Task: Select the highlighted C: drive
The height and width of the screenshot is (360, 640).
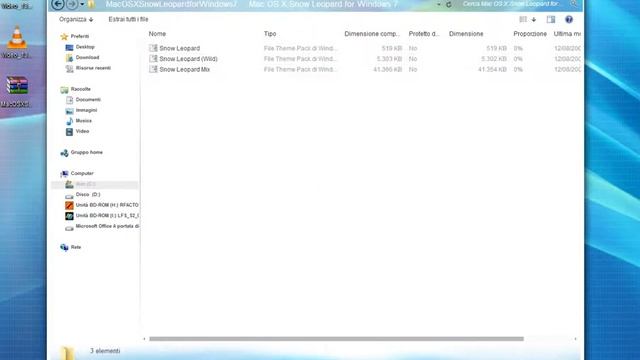Action: point(95,184)
